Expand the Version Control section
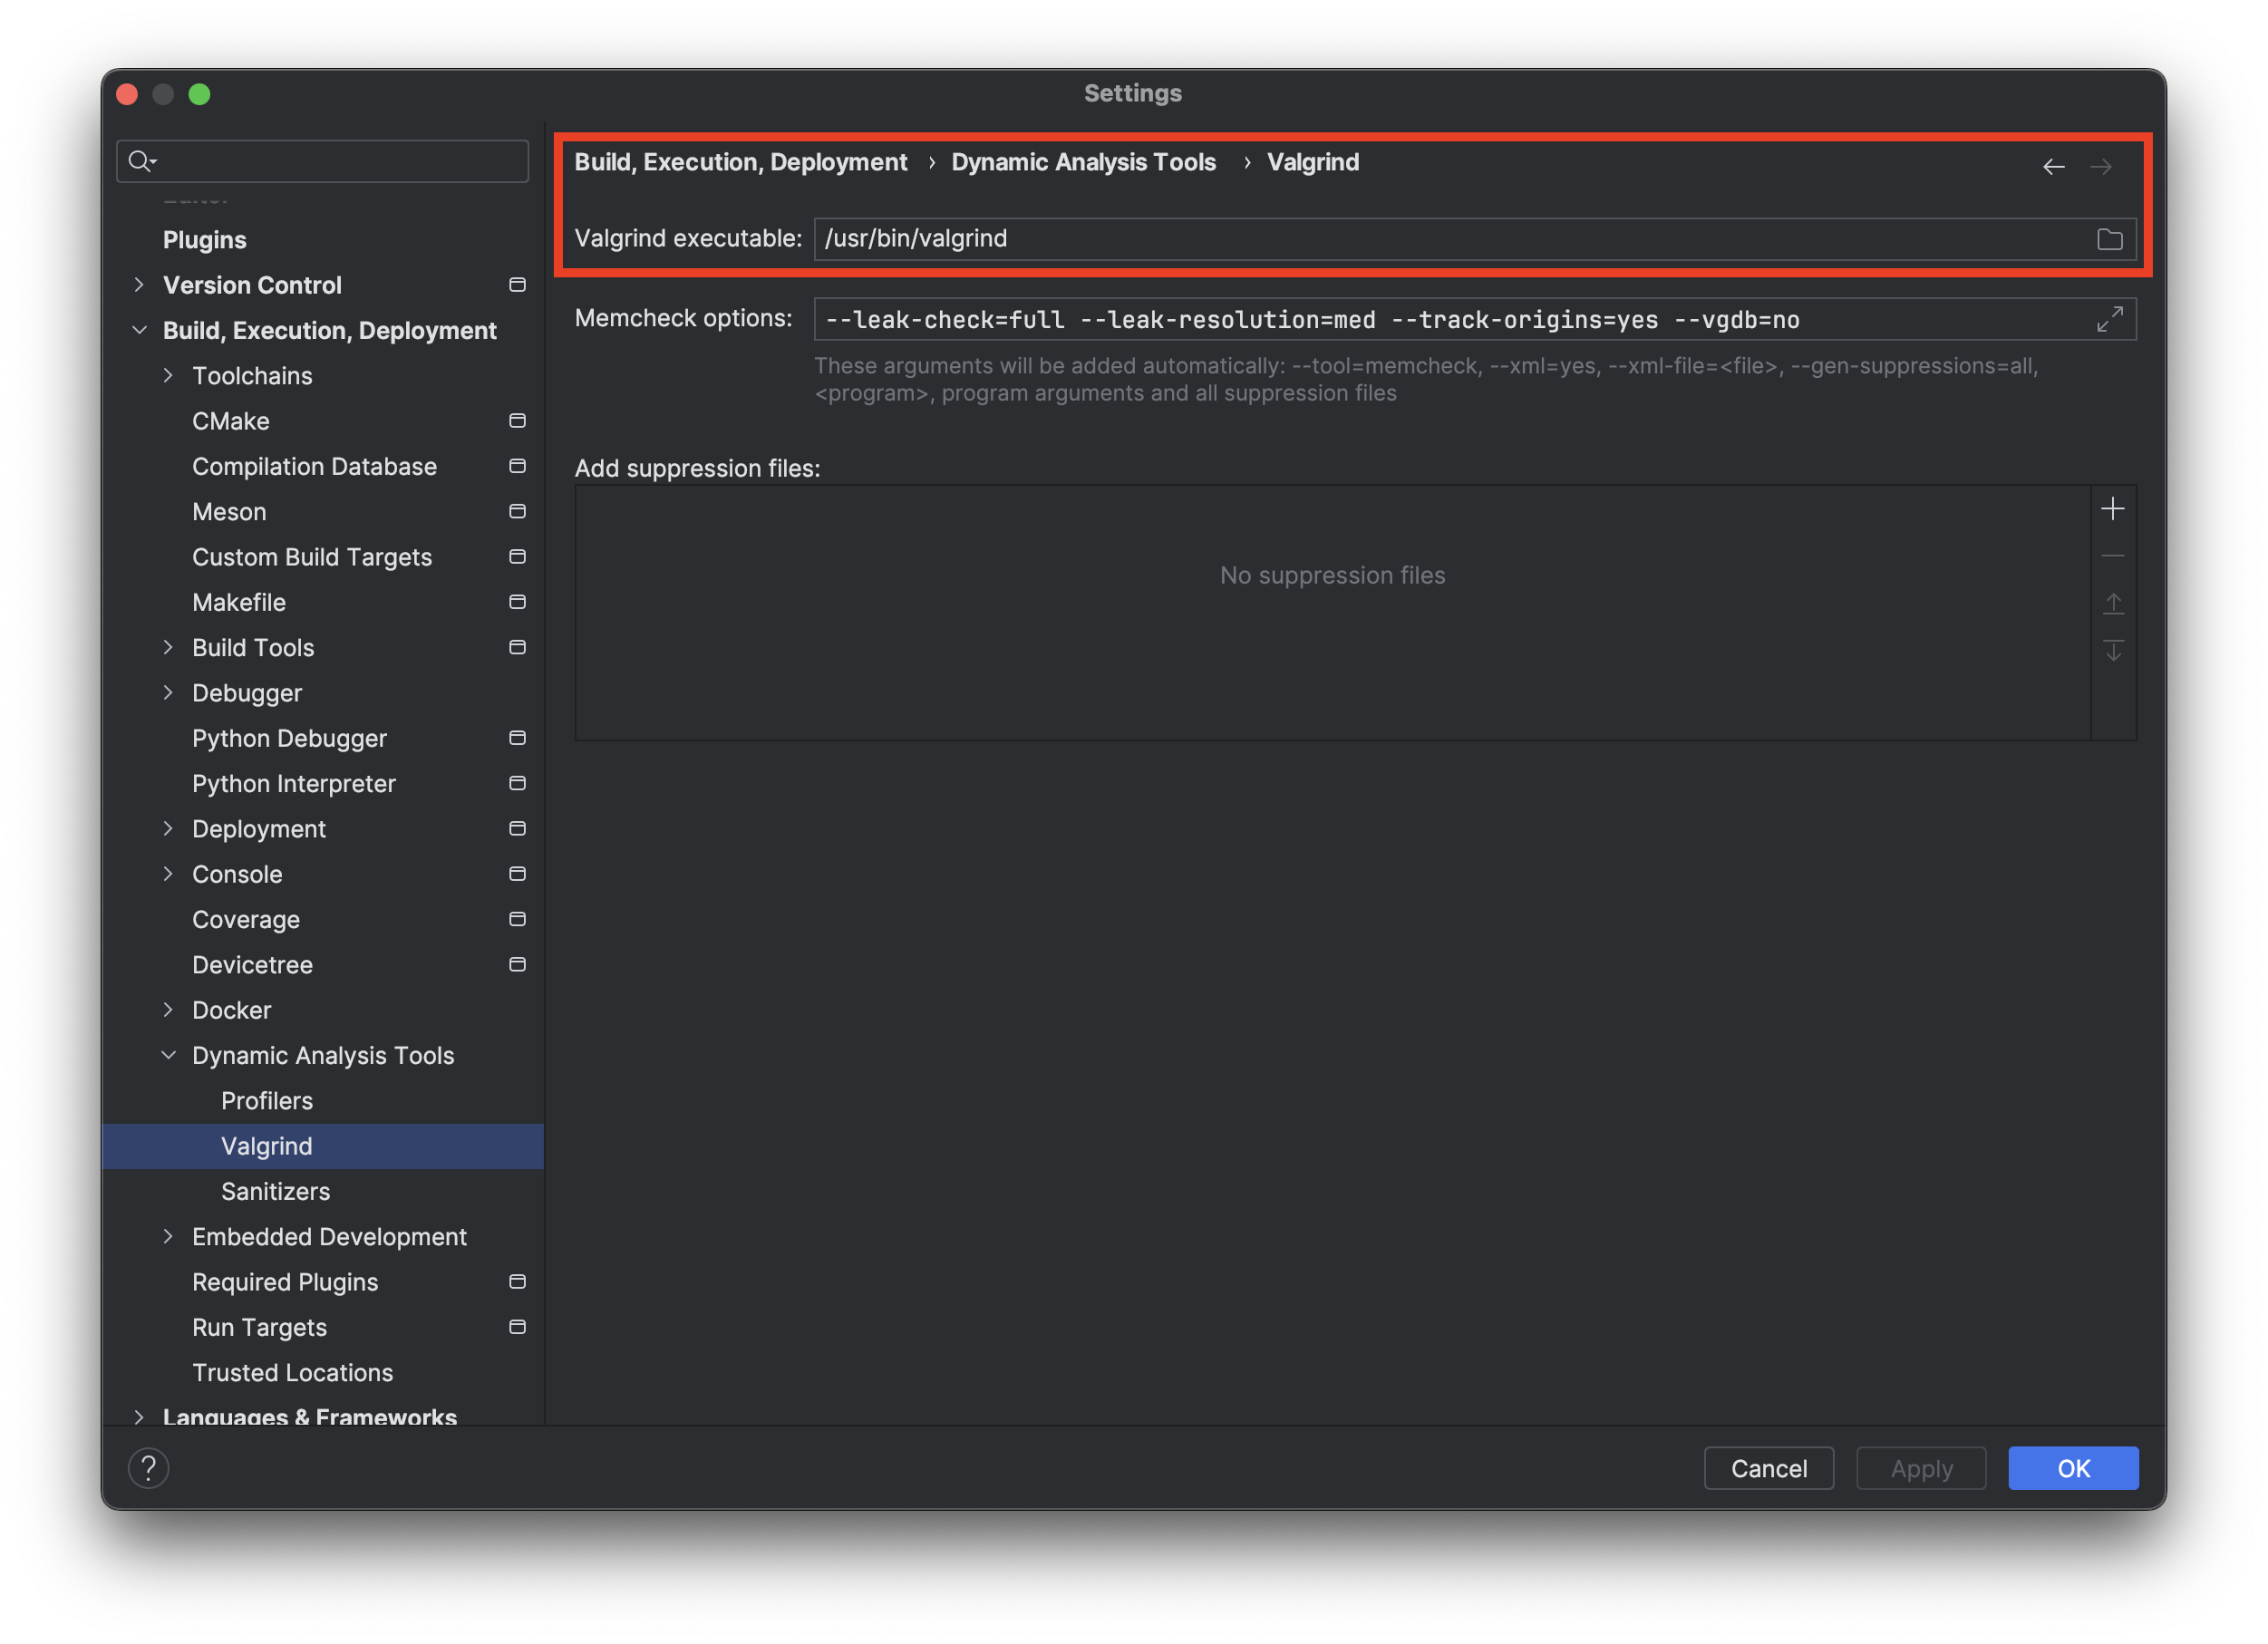Screen dimensions: 2268x1644 coord(139,285)
